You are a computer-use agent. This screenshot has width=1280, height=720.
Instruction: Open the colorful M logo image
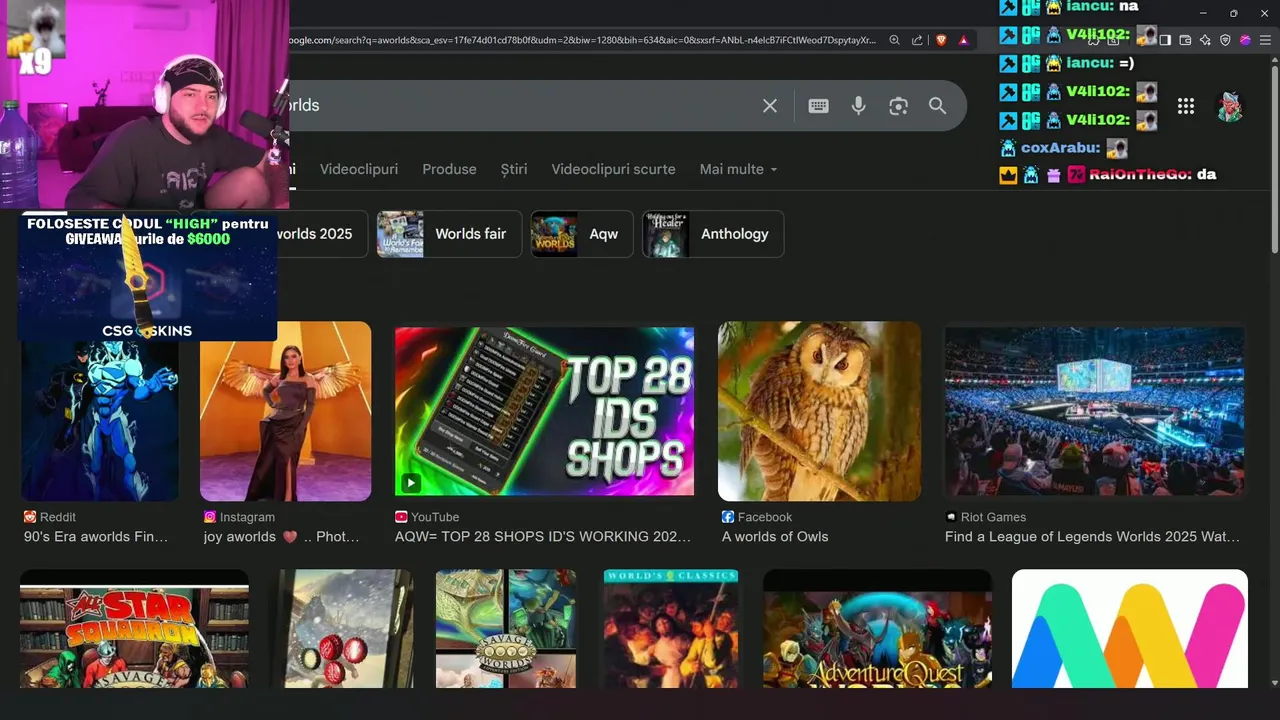(x=1130, y=629)
